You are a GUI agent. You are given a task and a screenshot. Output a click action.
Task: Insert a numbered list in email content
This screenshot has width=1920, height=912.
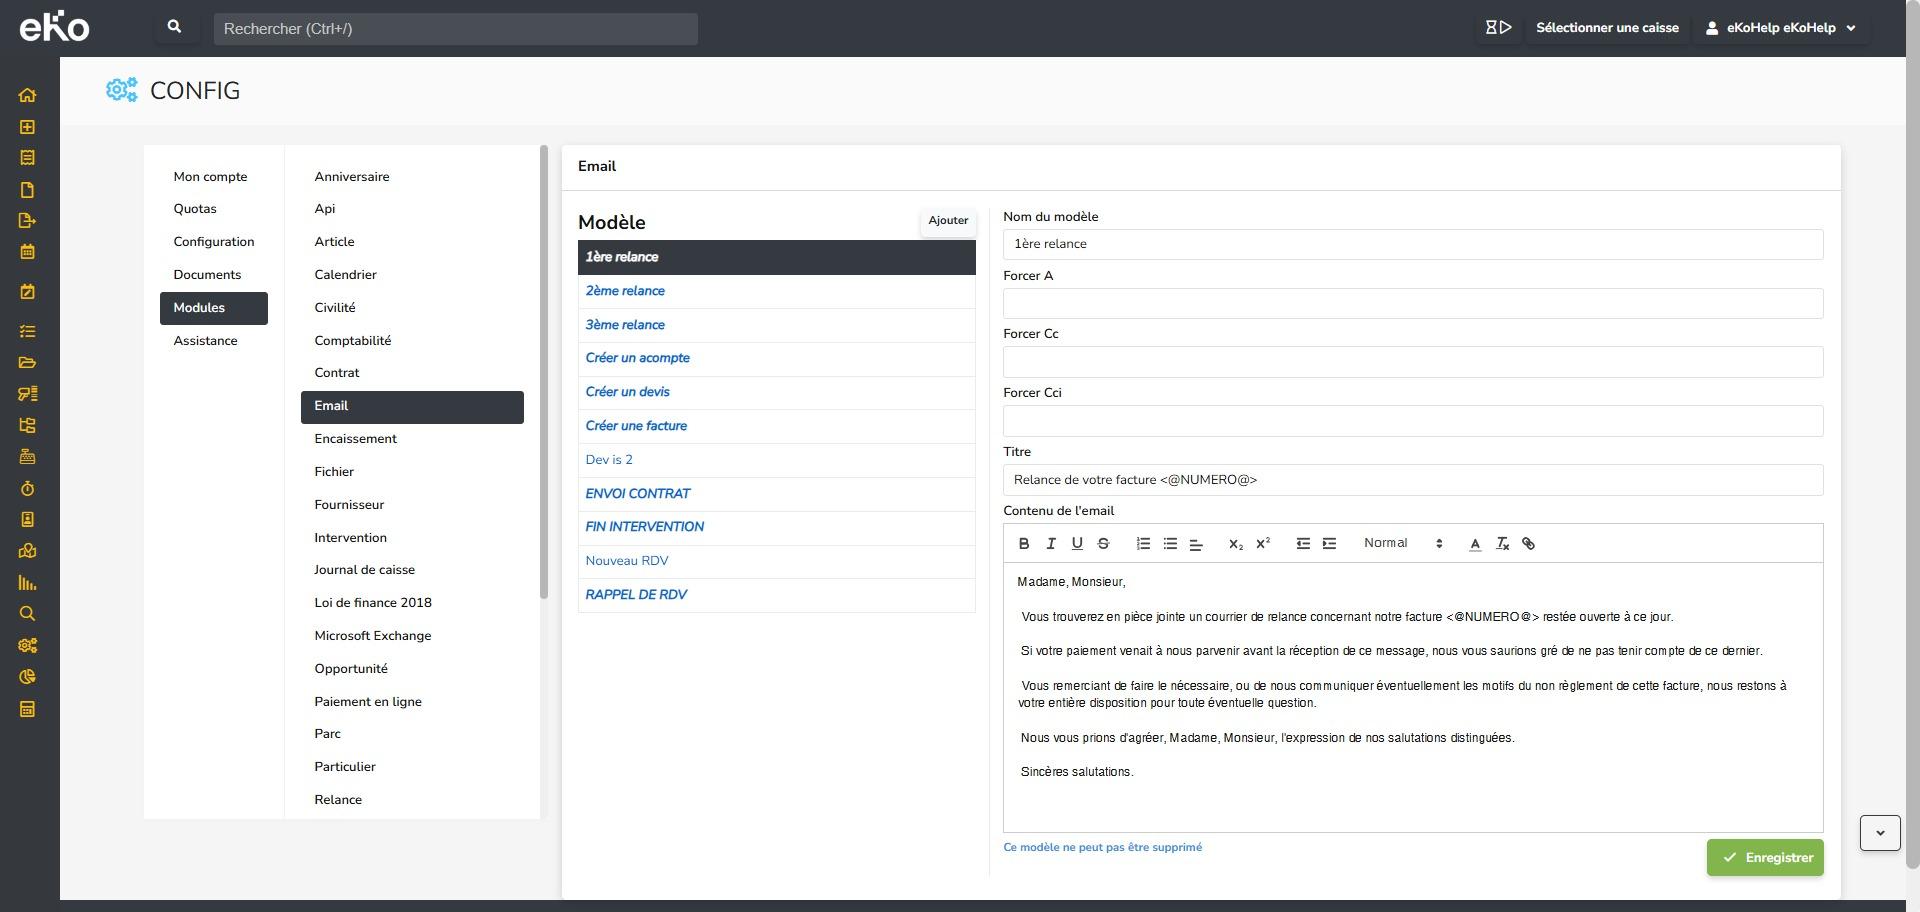click(1143, 544)
